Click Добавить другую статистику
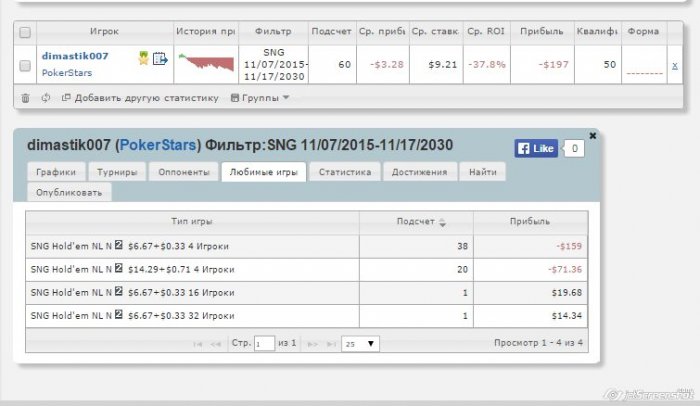Screen dimensions: 700x406 pyautogui.click(x=140, y=98)
